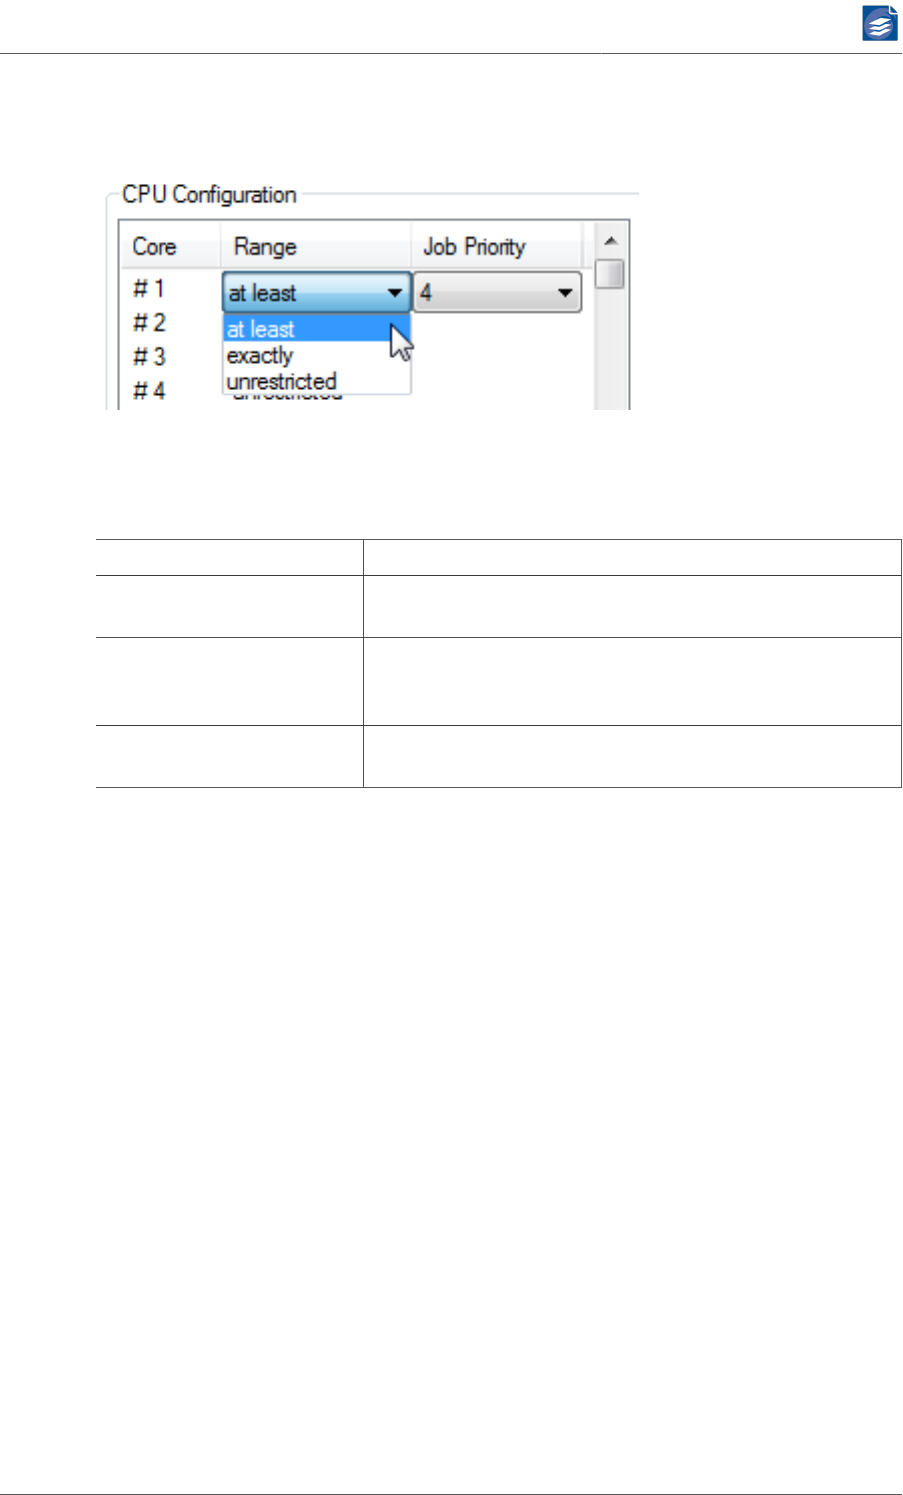Viewport: 903px width, 1495px height.
Task: Select "at least" from the open list
Action: (300, 329)
